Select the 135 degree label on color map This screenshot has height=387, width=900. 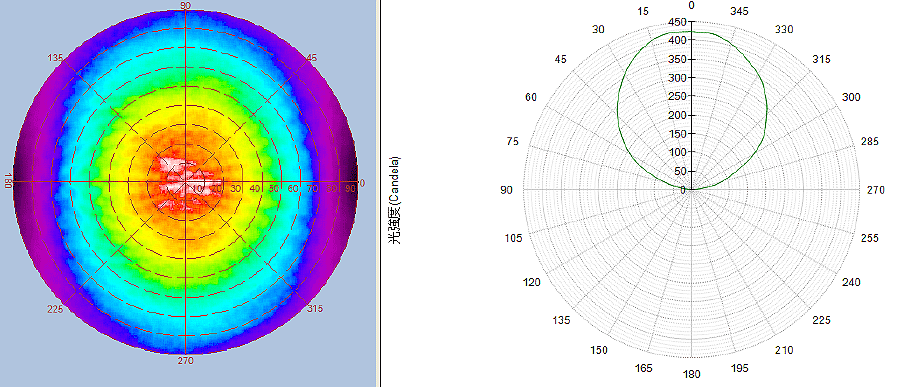[x=56, y=57]
